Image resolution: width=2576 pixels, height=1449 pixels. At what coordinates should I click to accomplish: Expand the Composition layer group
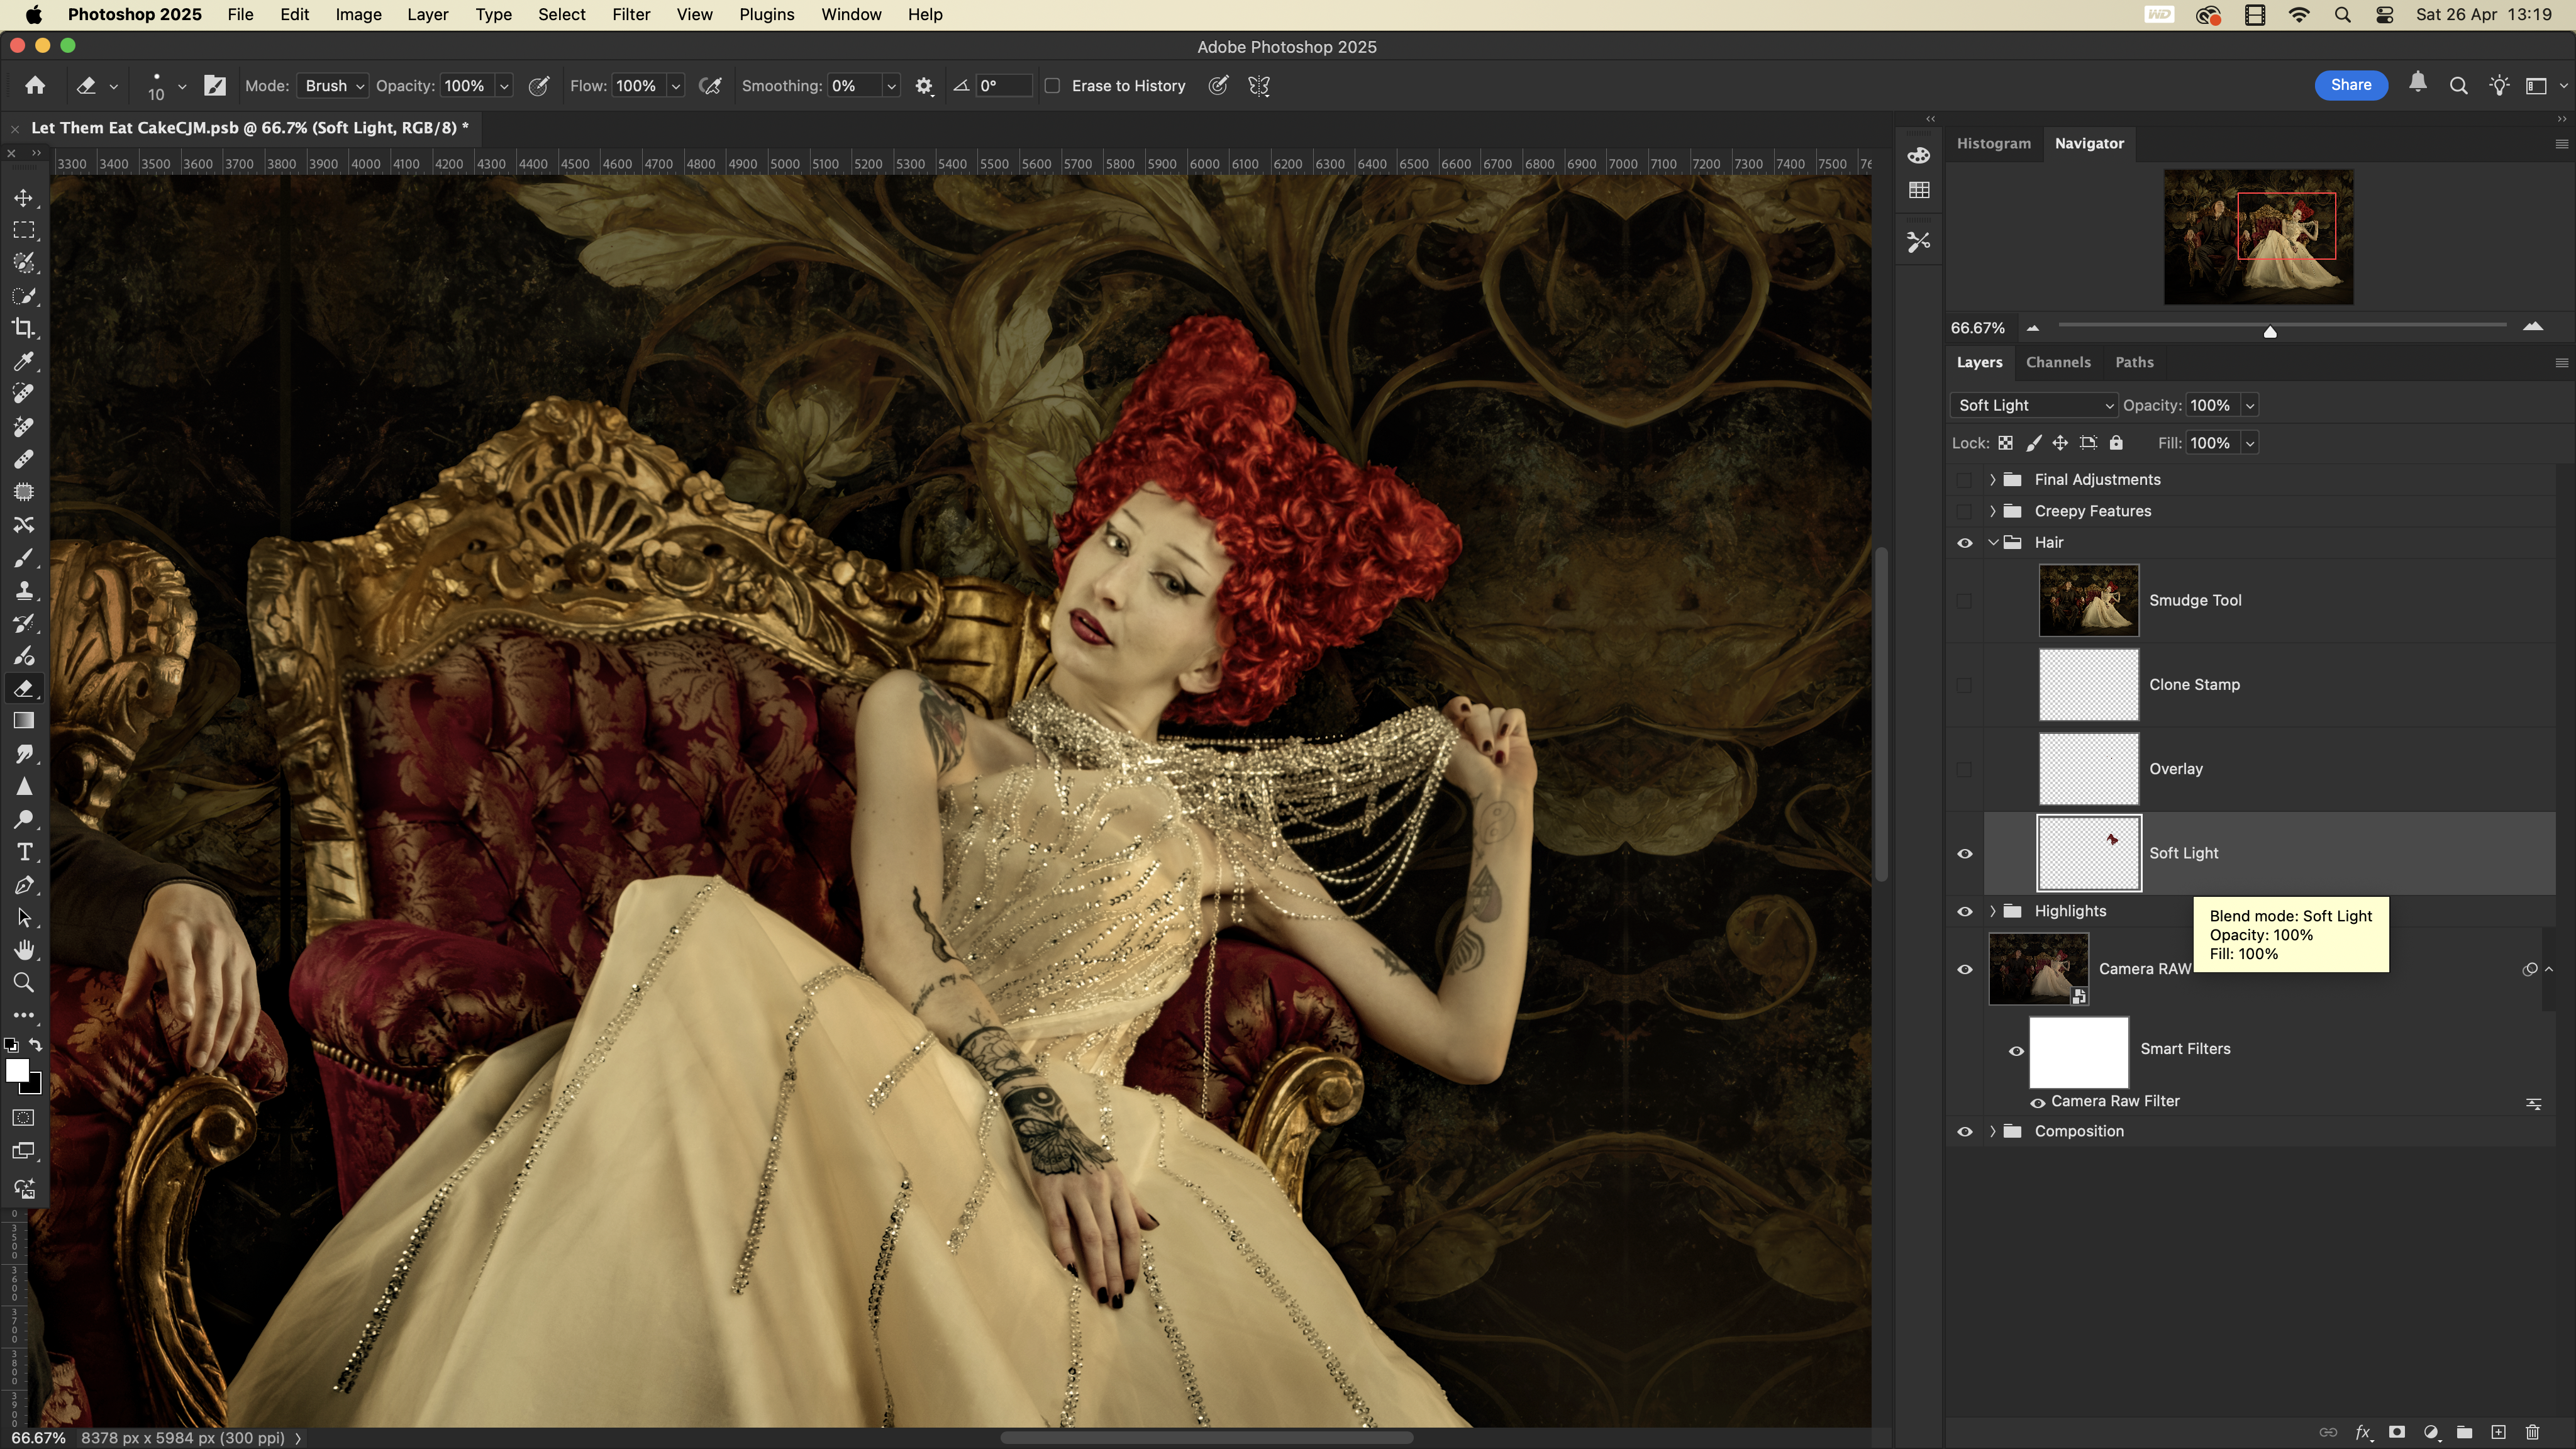pos(1992,1131)
